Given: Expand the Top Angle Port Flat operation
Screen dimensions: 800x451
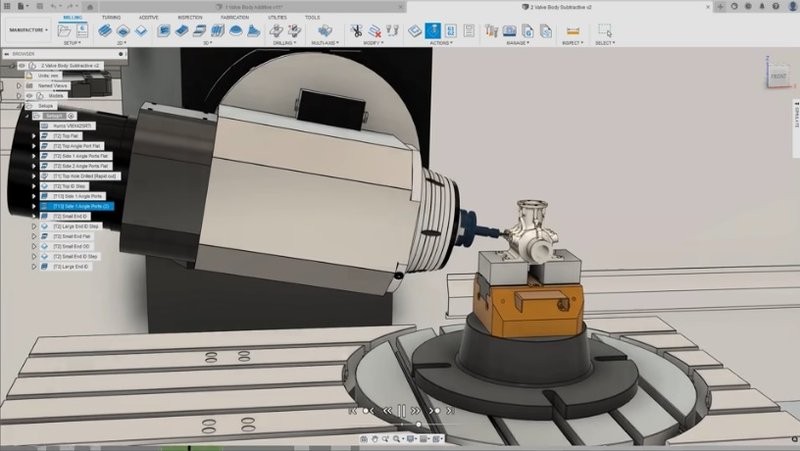Looking at the screenshot, I should click(35, 146).
